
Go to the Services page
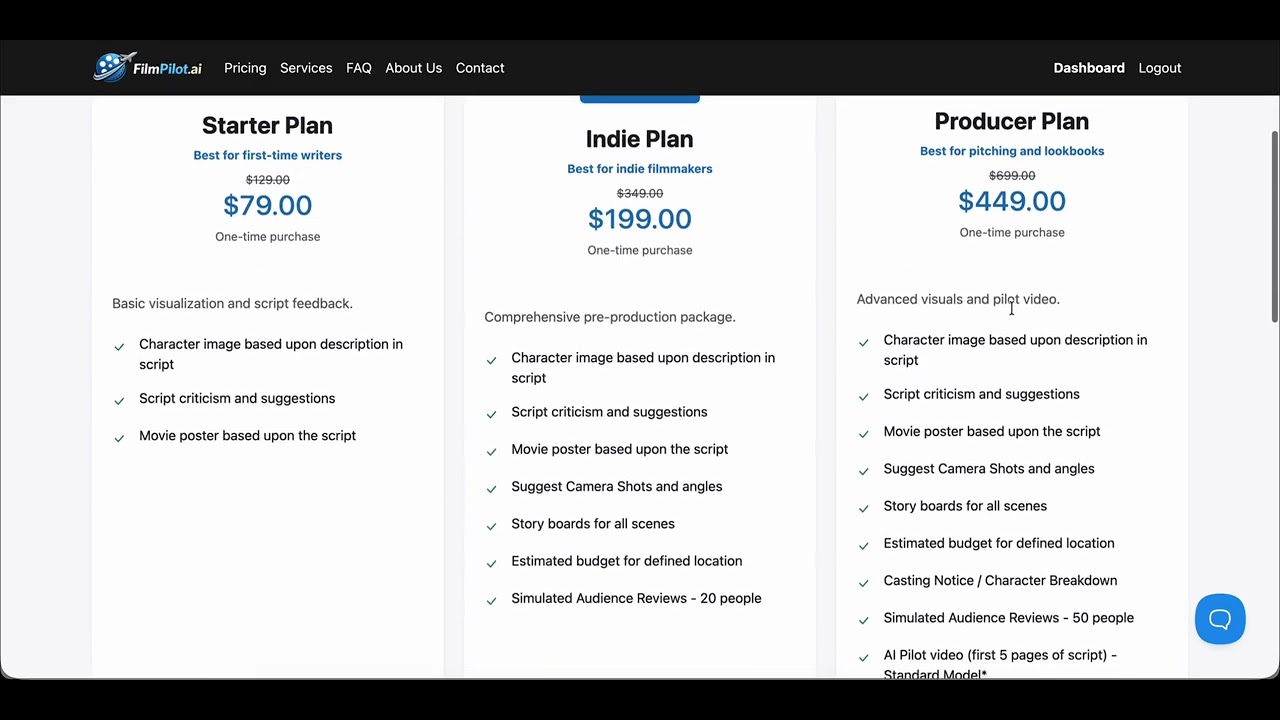pyautogui.click(x=306, y=68)
